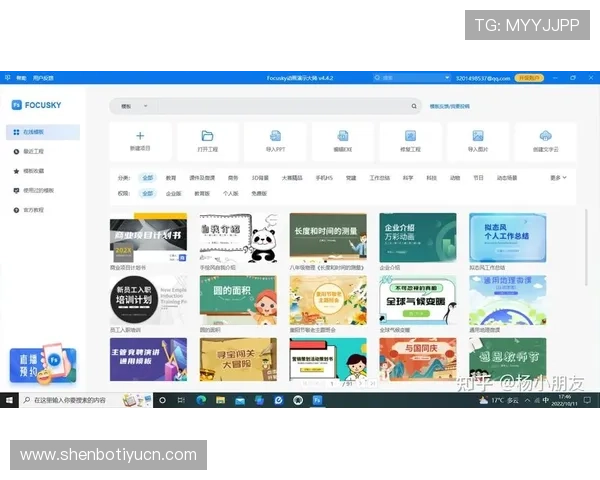The width and height of the screenshot is (600, 480).
Task: Click the account email in title bar
Action: (x=483, y=78)
